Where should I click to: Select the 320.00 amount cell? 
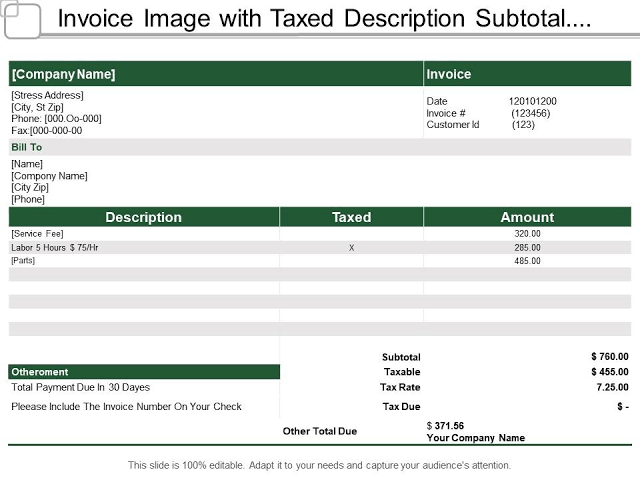click(x=527, y=234)
